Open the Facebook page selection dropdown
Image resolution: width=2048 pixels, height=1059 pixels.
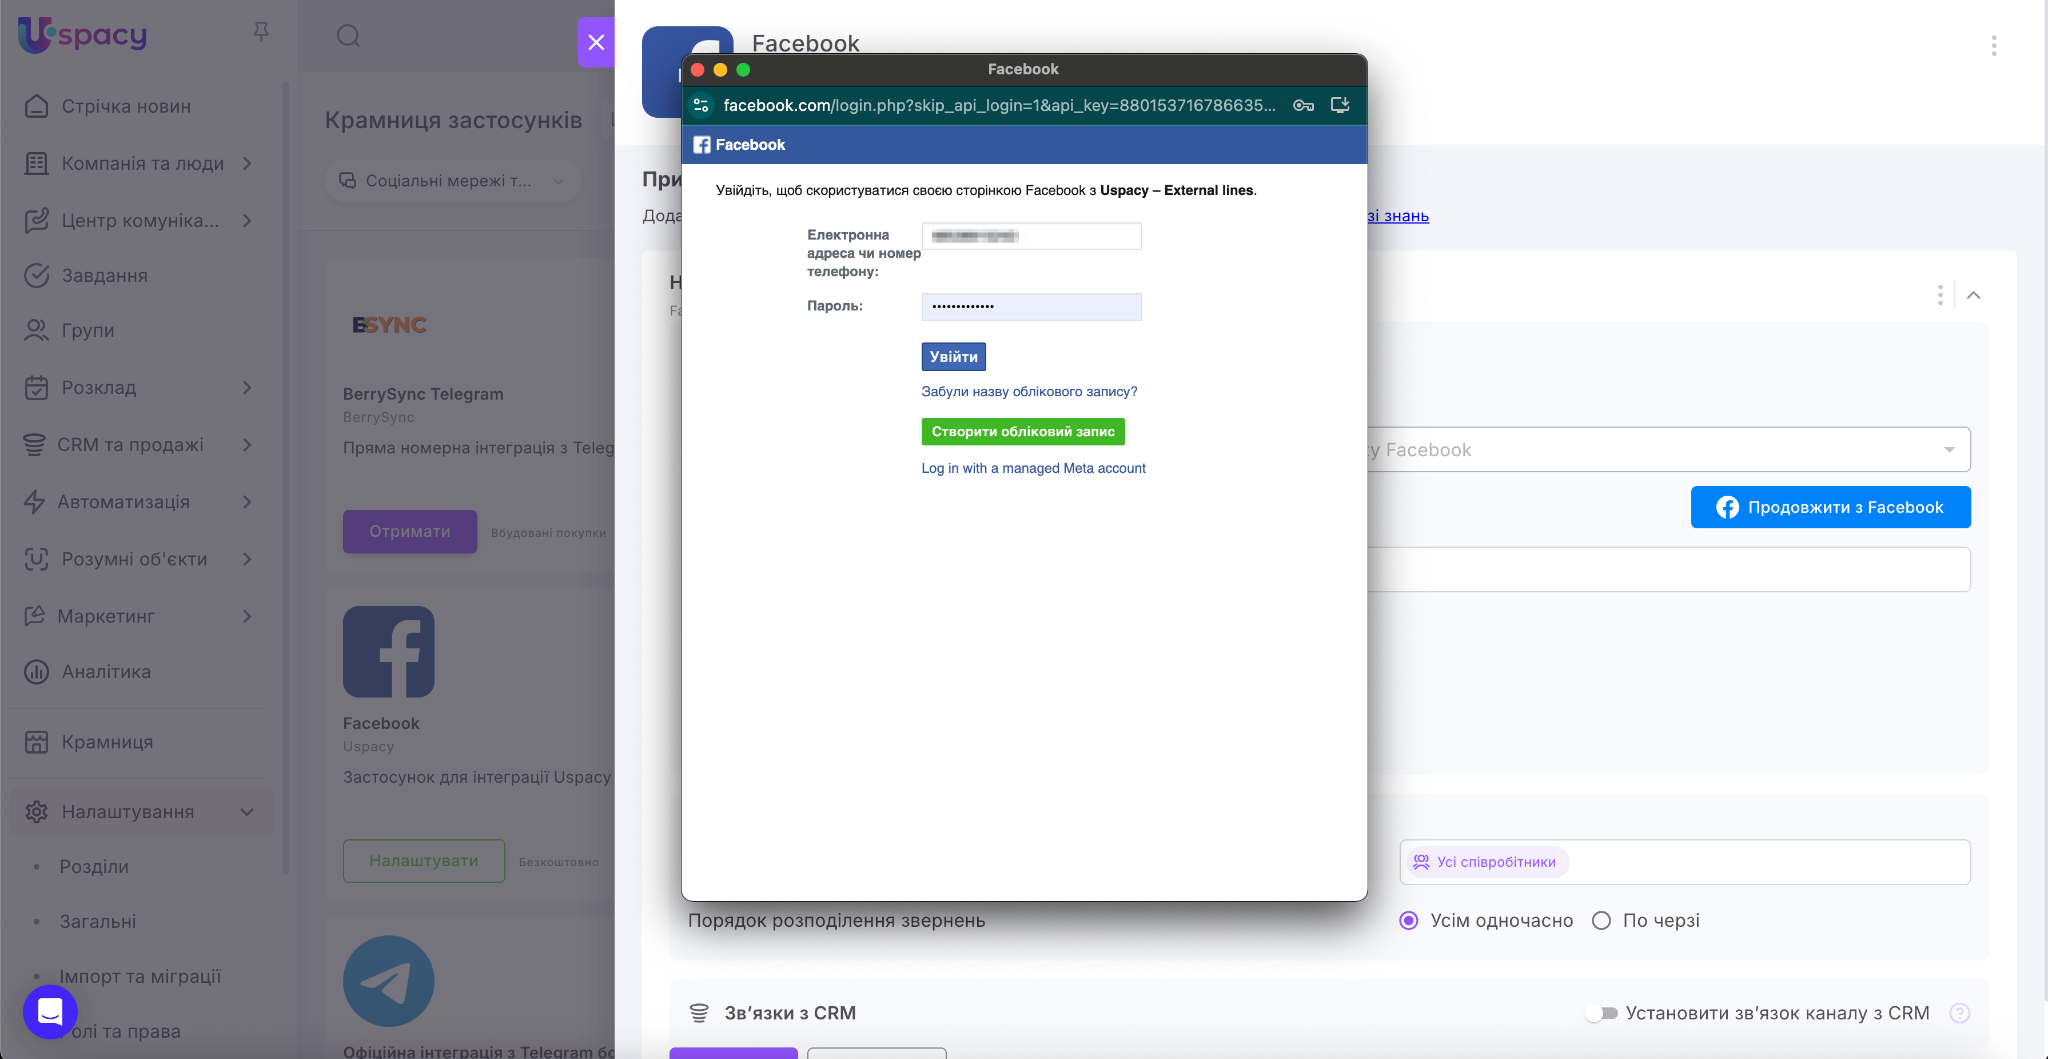pyautogui.click(x=1948, y=450)
